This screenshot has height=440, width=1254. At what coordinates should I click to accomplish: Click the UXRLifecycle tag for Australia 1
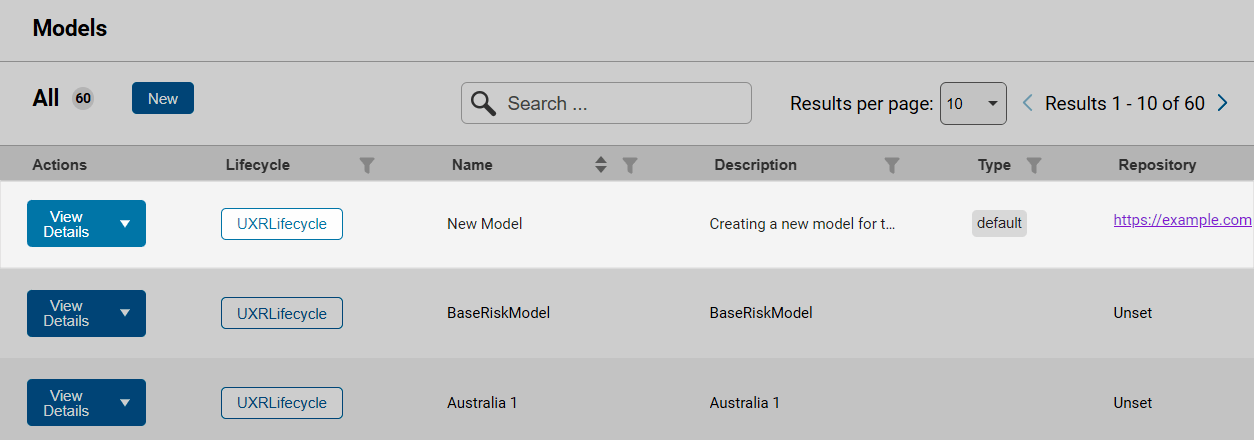point(282,403)
